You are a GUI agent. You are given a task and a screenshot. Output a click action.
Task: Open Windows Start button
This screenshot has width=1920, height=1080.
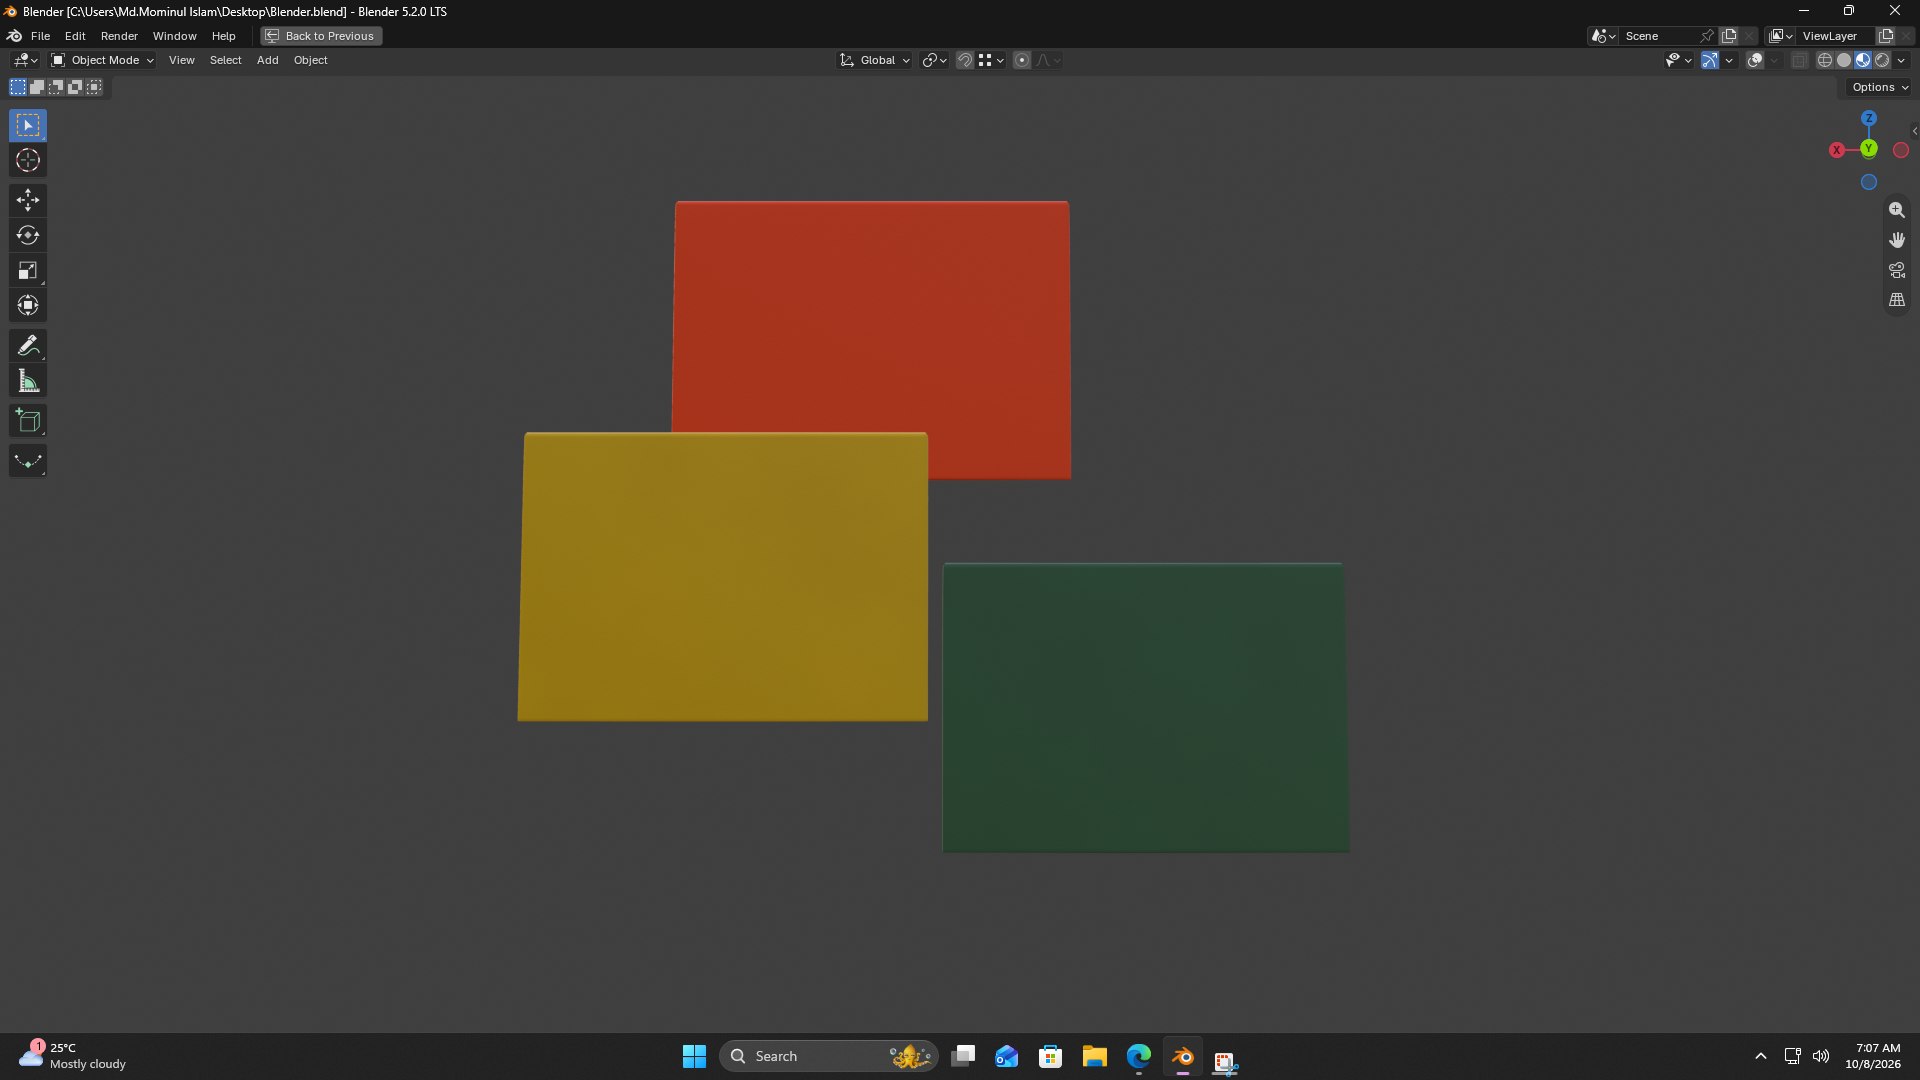(694, 1056)
